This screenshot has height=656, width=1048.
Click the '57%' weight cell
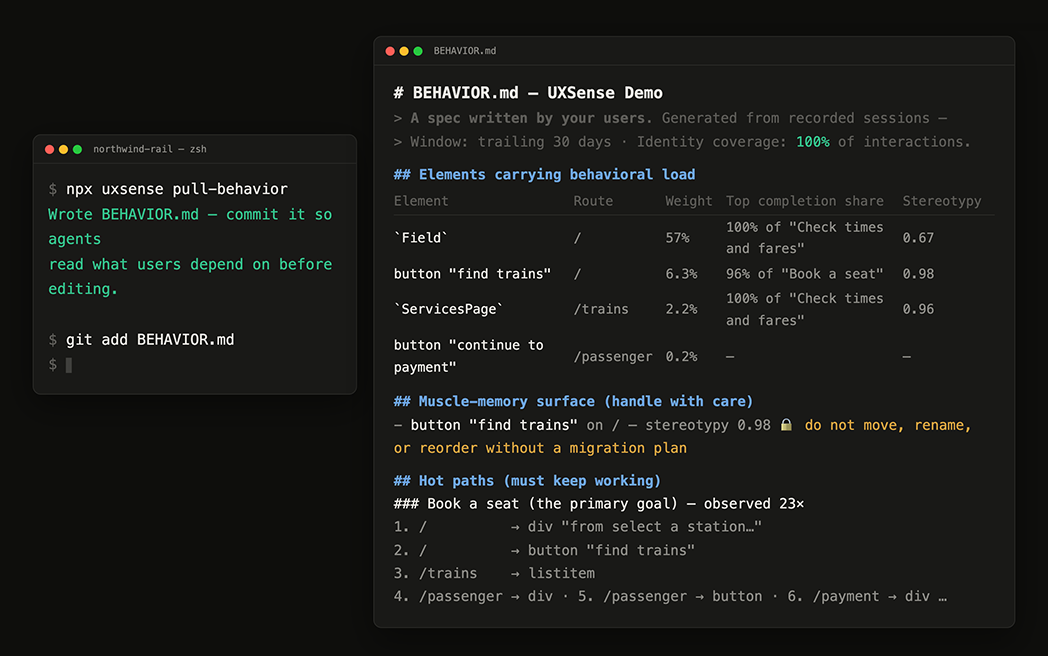(x=677, y=238)
